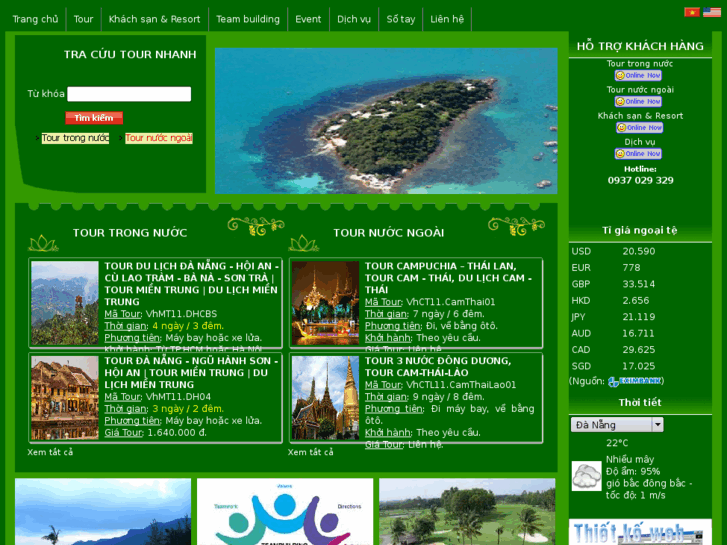The image size is (727, 545).
Task: Click Online Now badge under Khách sạn & Resort
Action: 639,128
